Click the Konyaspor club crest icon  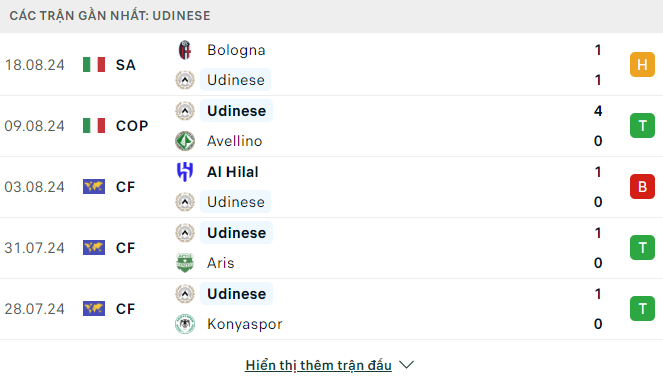[x=185, y=324]
